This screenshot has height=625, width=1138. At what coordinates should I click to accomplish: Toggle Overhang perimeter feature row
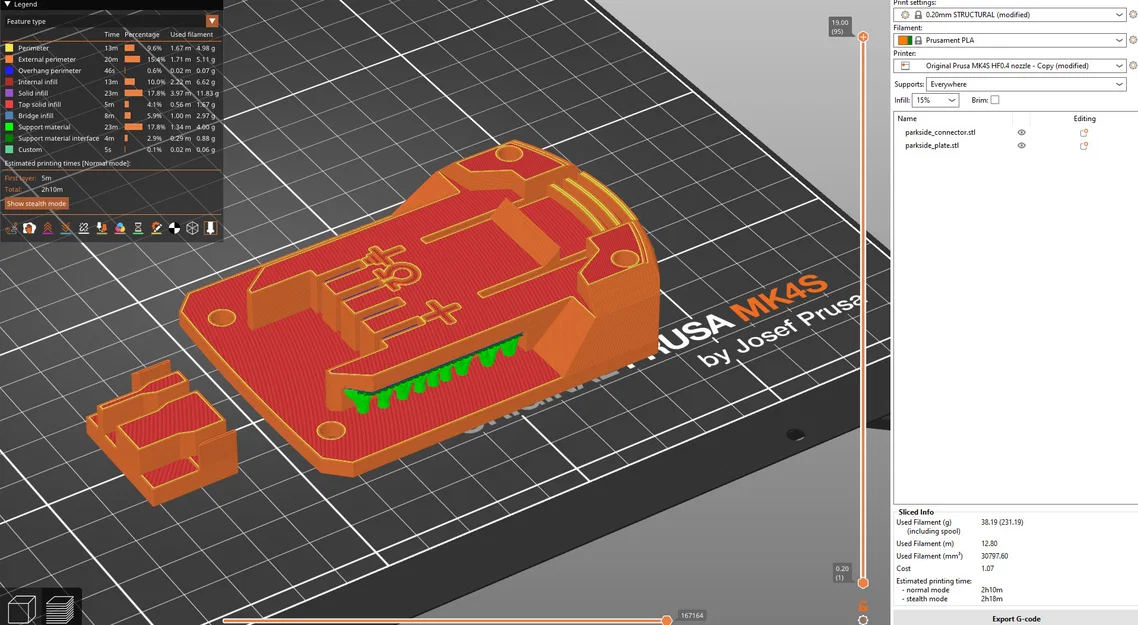tap(110, 70)
